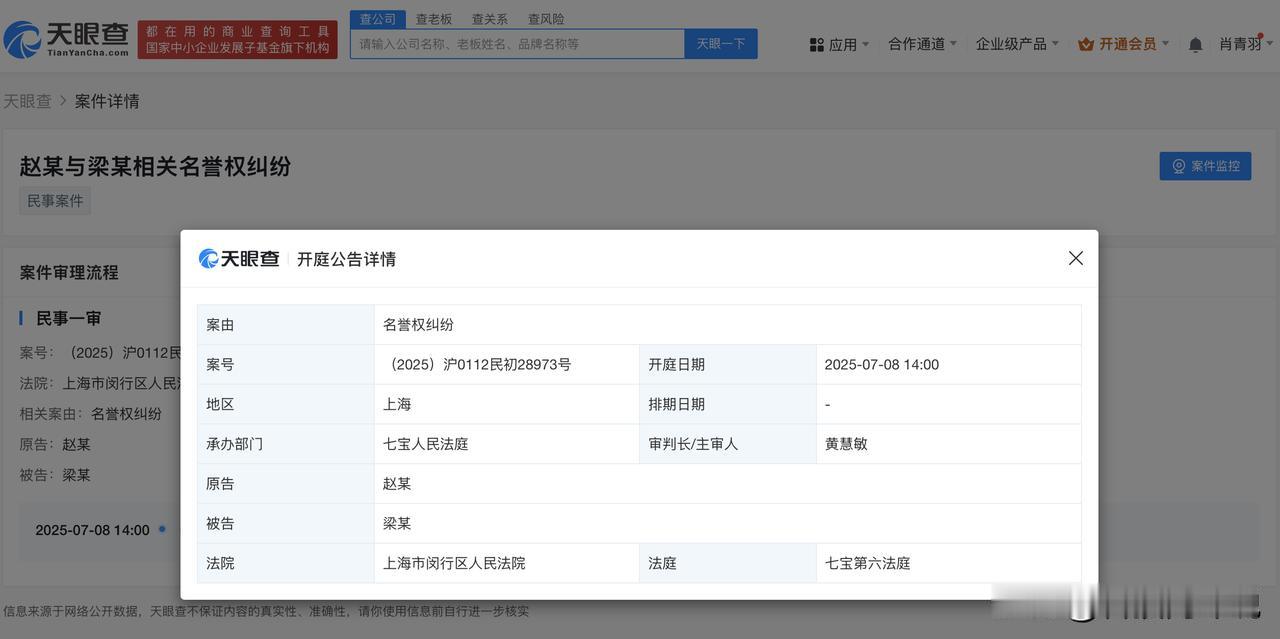
Task: Click the 案件详情 breadcrumb text
Action: [x=107, y=101]
